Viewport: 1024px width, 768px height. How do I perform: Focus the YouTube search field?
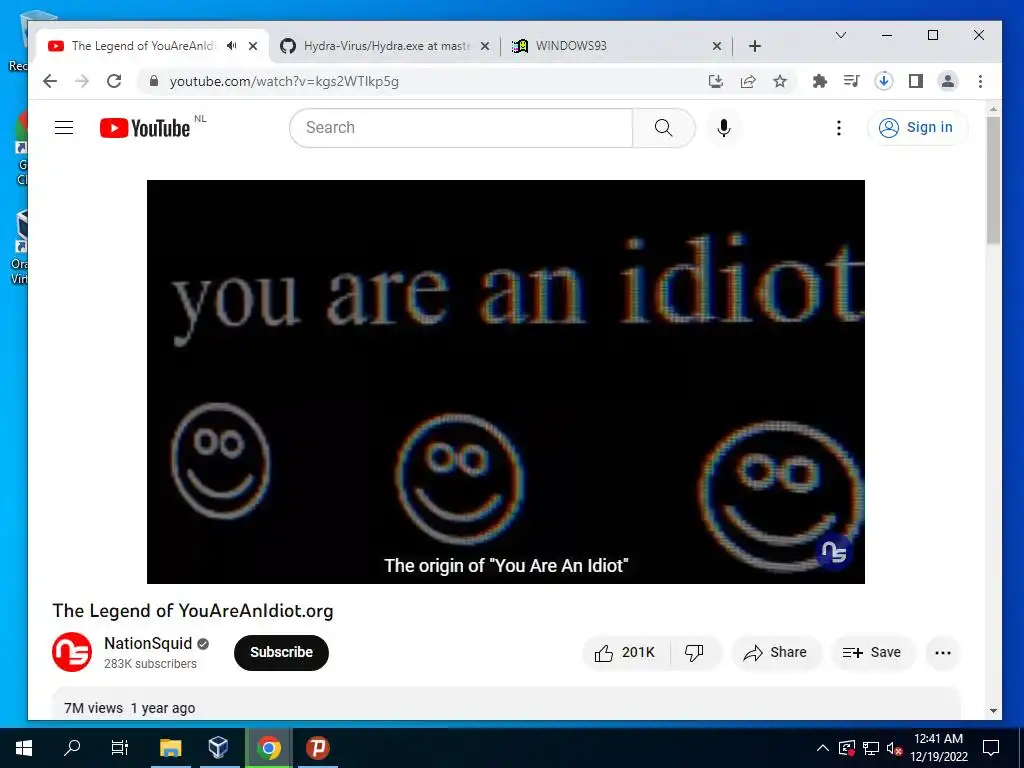point(461,127)
